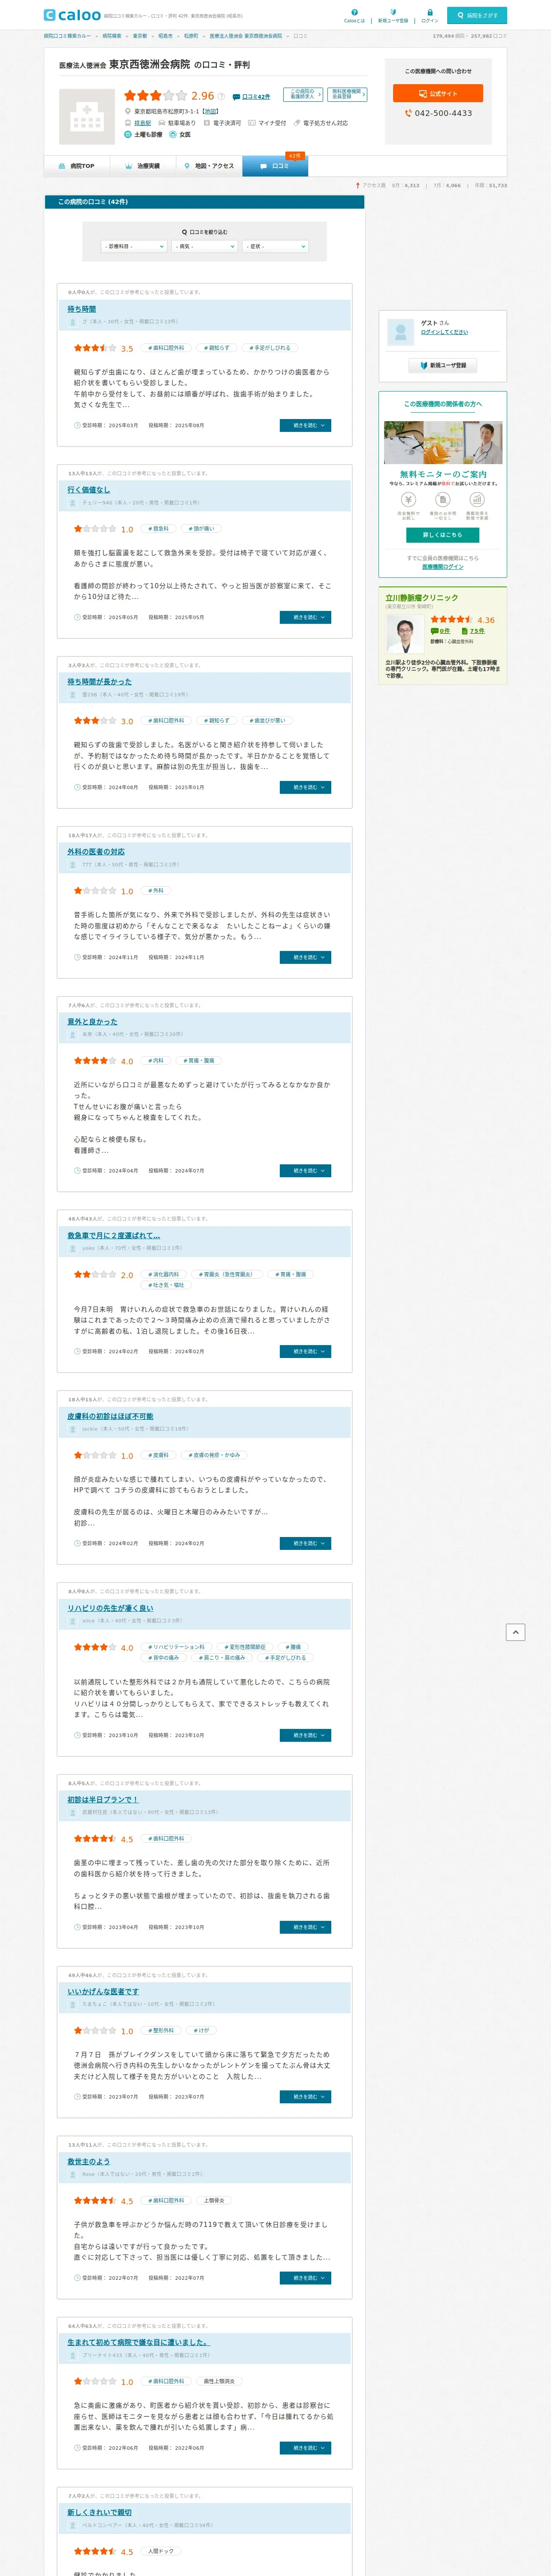This screenshot has height=2576, width=551.
Task: Expand 続きを読む for the 意外と良かった review
Action: point(305,1170)
